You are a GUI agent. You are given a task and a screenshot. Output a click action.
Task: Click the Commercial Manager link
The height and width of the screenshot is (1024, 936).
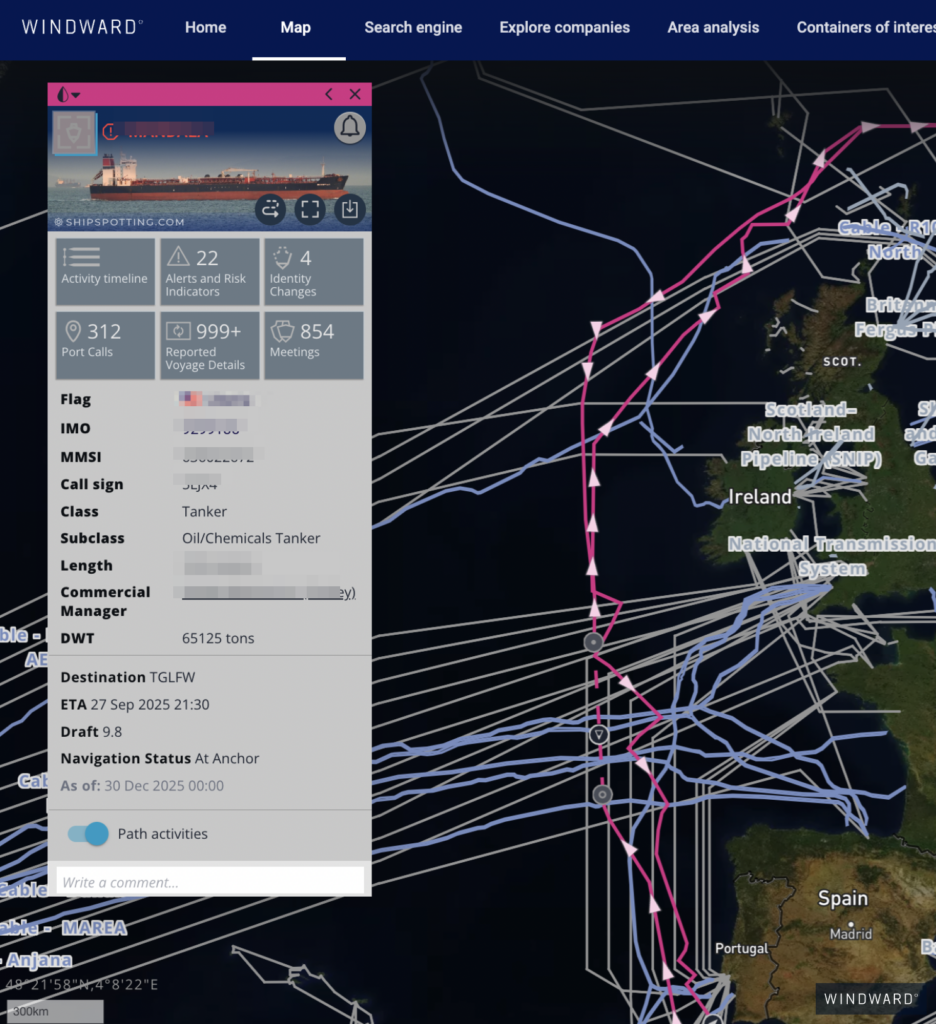(268, 592)
